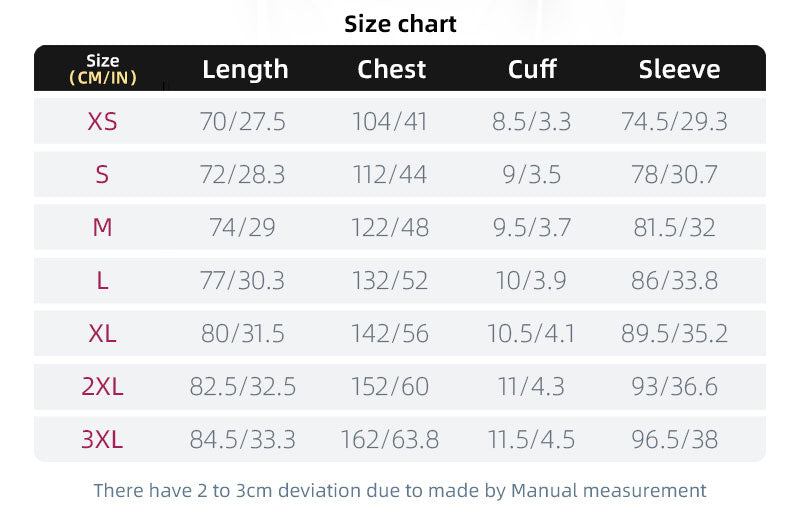800x531 pixels.
Task: Select the 10/3.9 cuff value
Action: pyautogui.click(x=532, y=281)
